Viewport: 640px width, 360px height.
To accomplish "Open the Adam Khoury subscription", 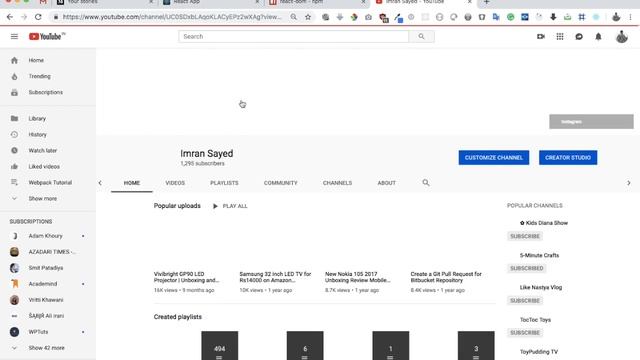I will tap(48, 236).
